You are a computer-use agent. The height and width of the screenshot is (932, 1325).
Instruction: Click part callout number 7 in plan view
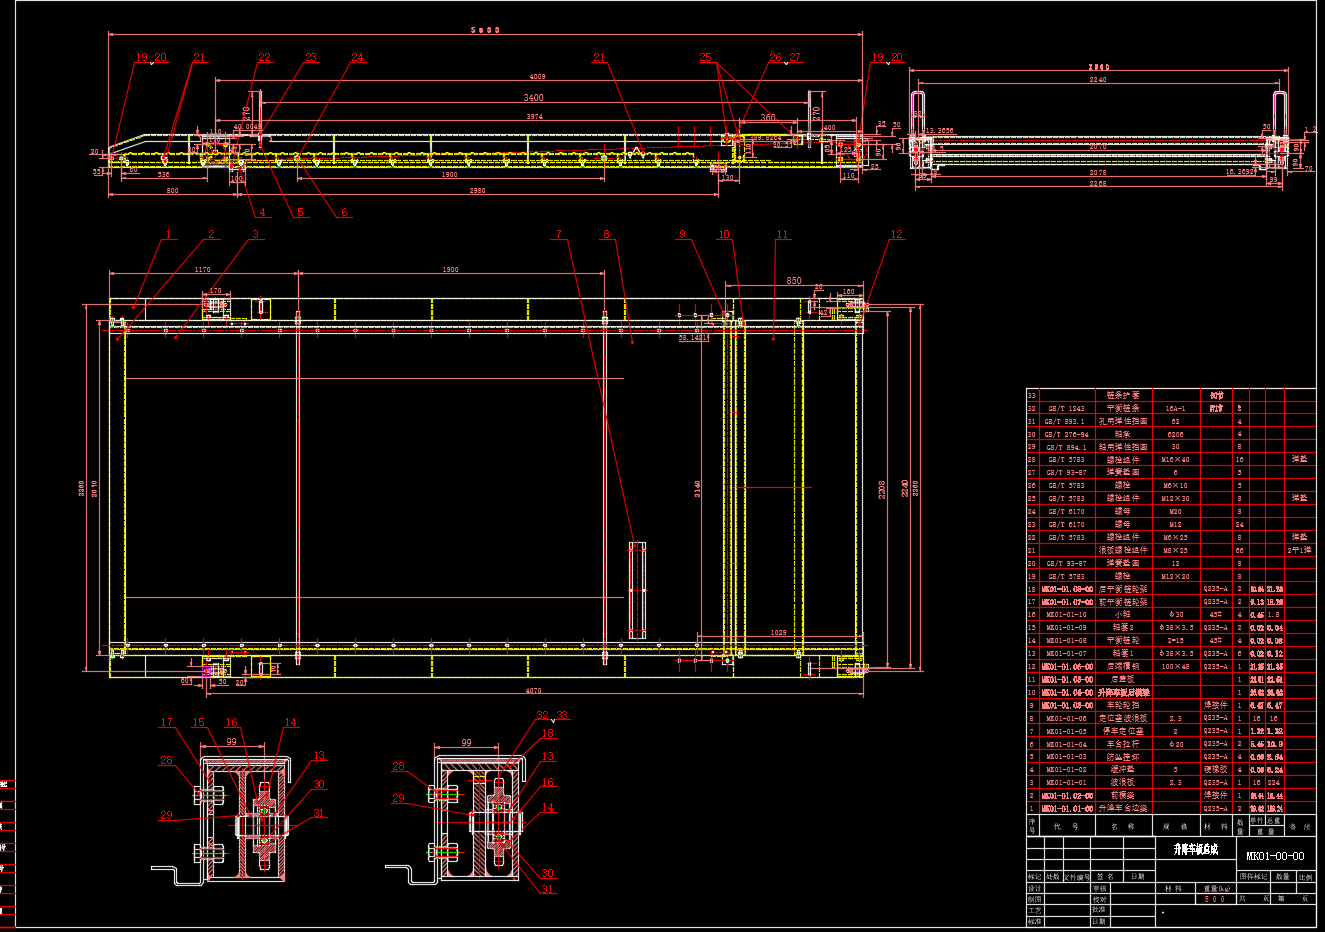[559, 235]
